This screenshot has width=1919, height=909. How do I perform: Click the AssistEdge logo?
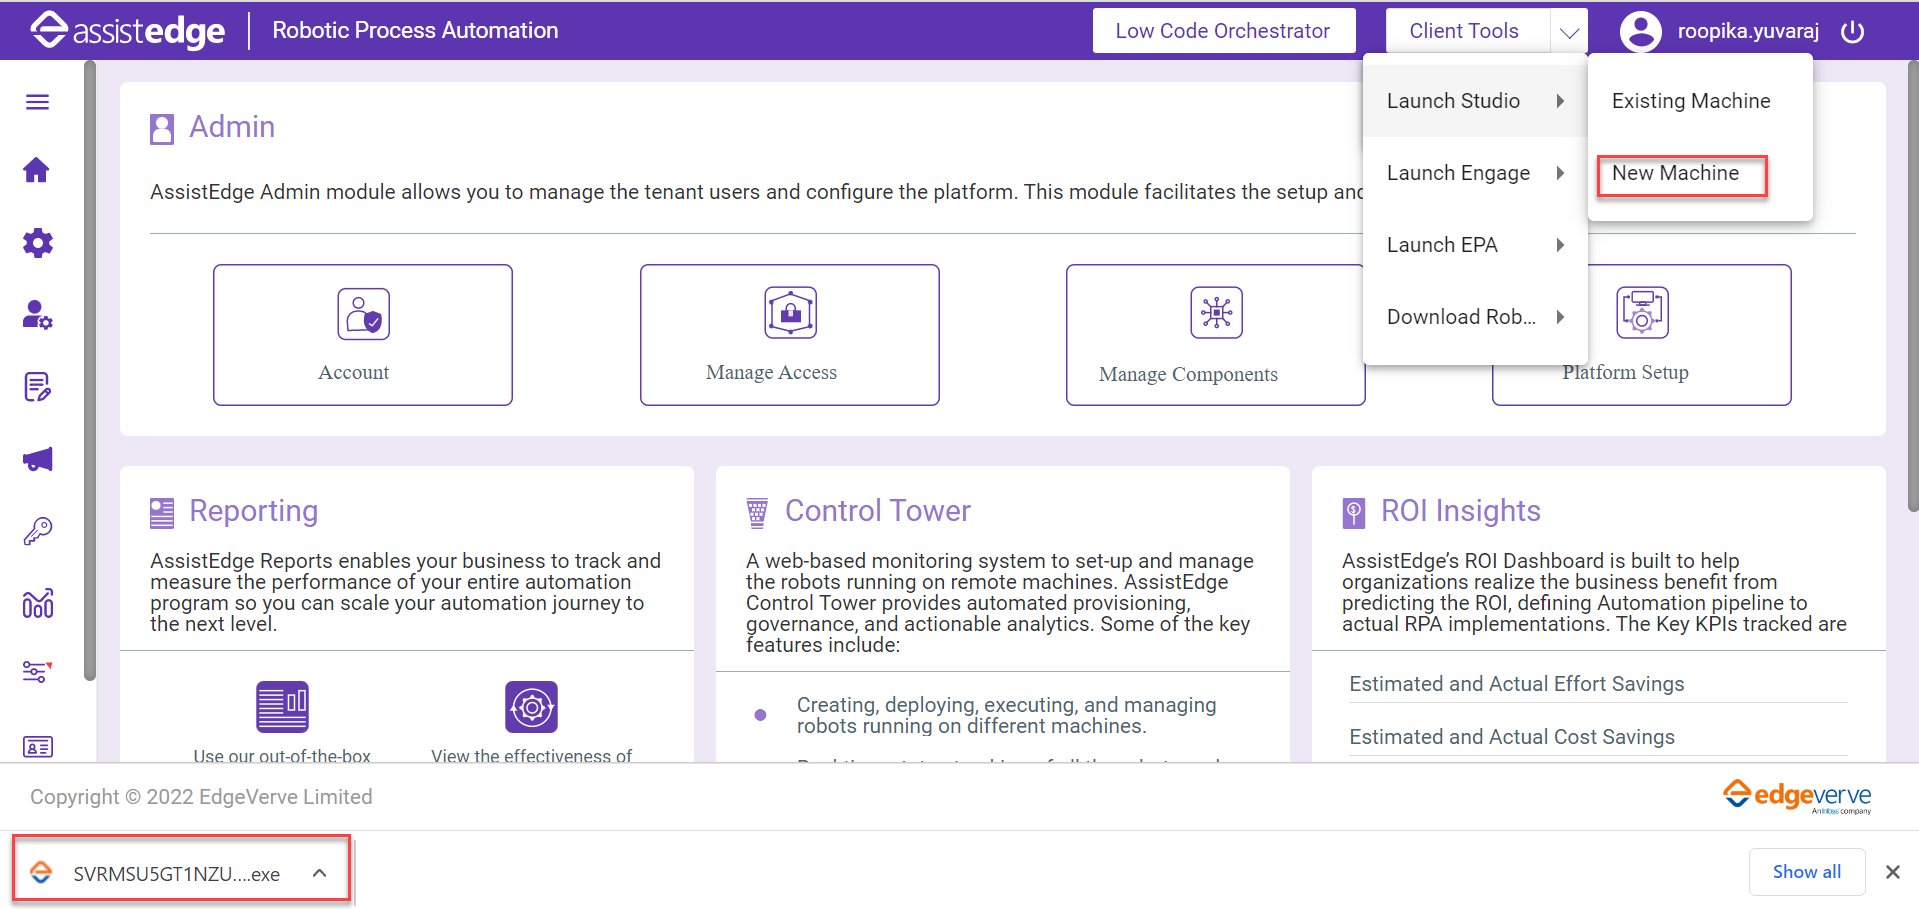click(128, 30)
